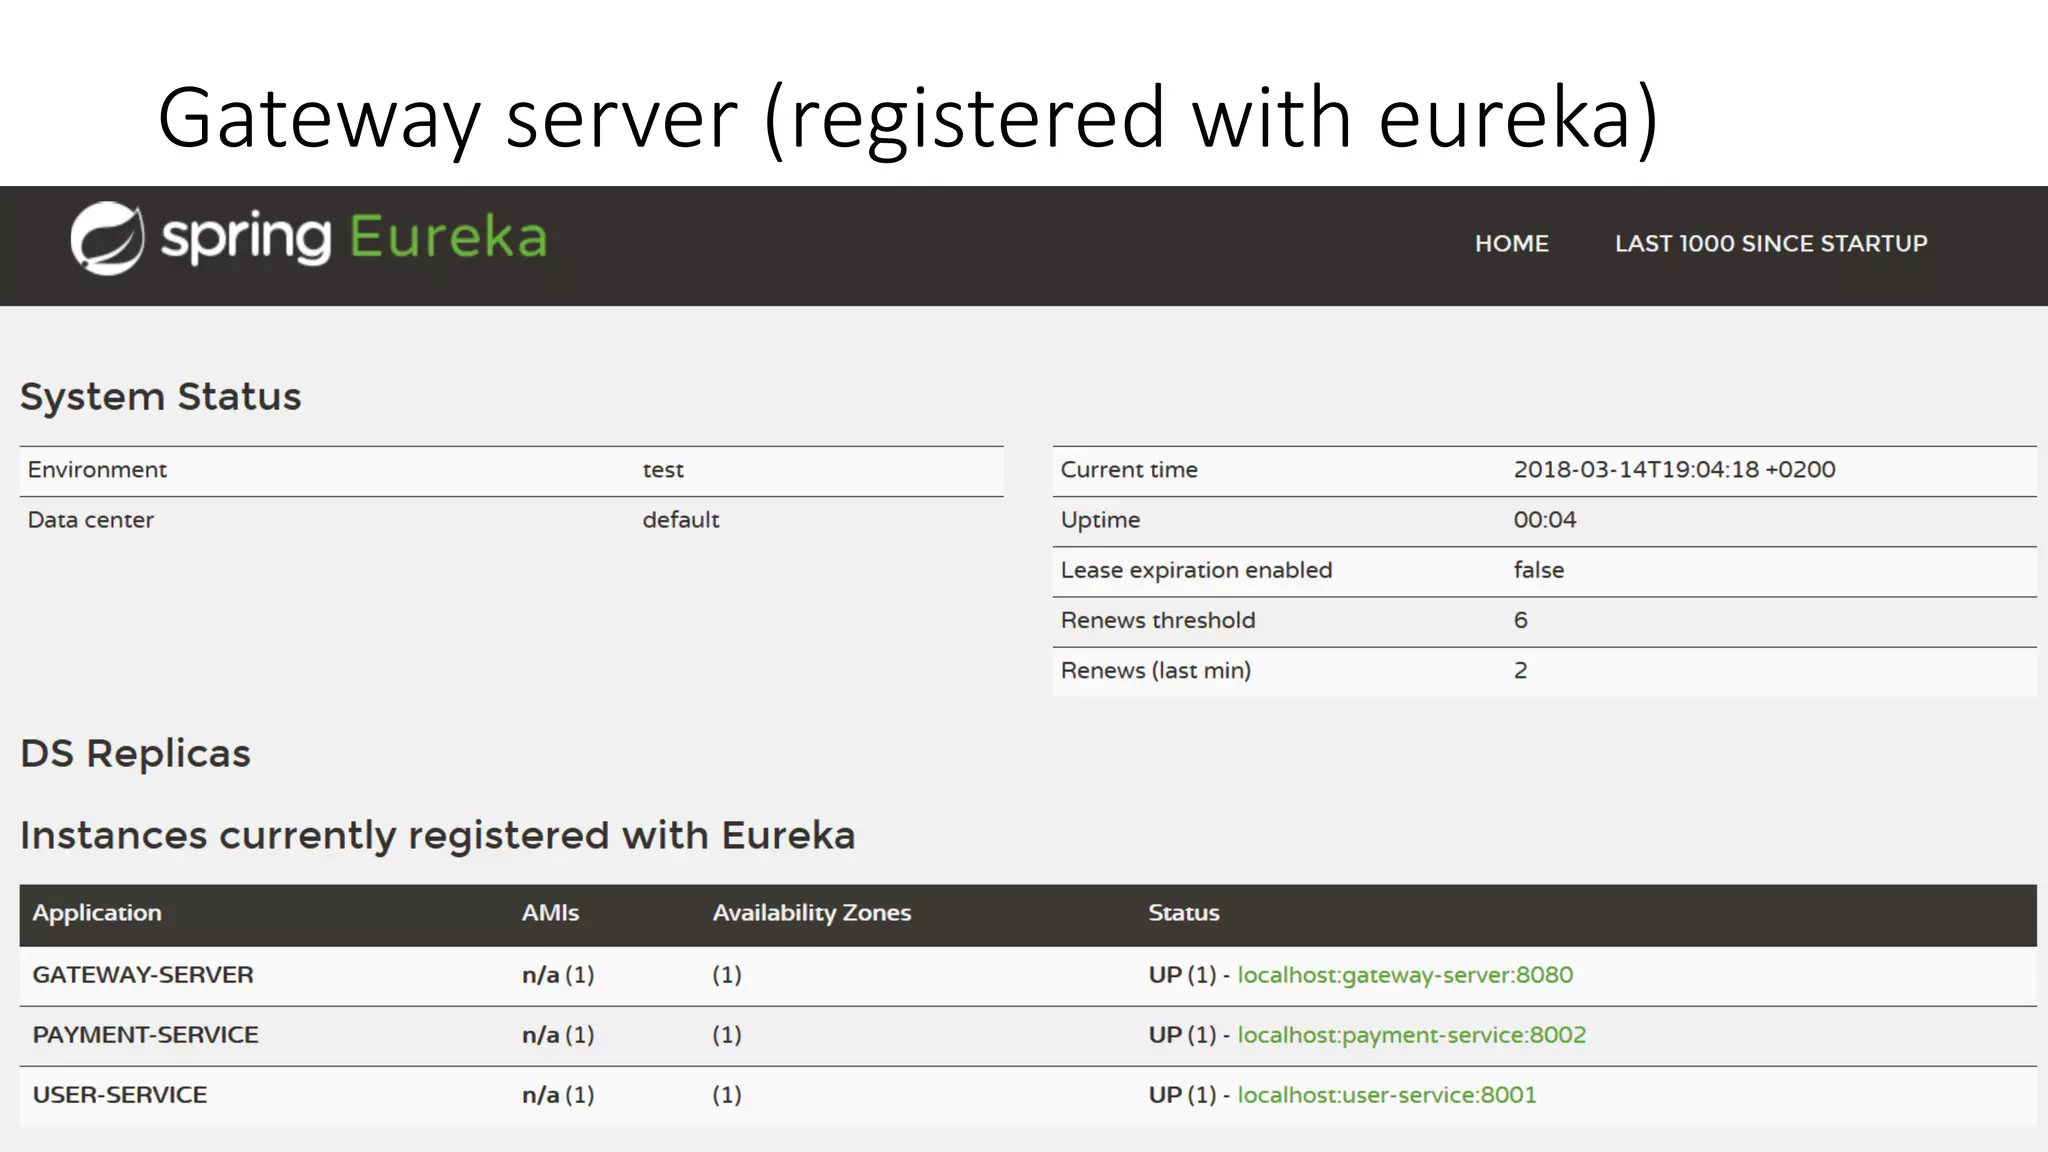
Task: Click the Spring leaf logo icon
Action: tap(107, 238)
